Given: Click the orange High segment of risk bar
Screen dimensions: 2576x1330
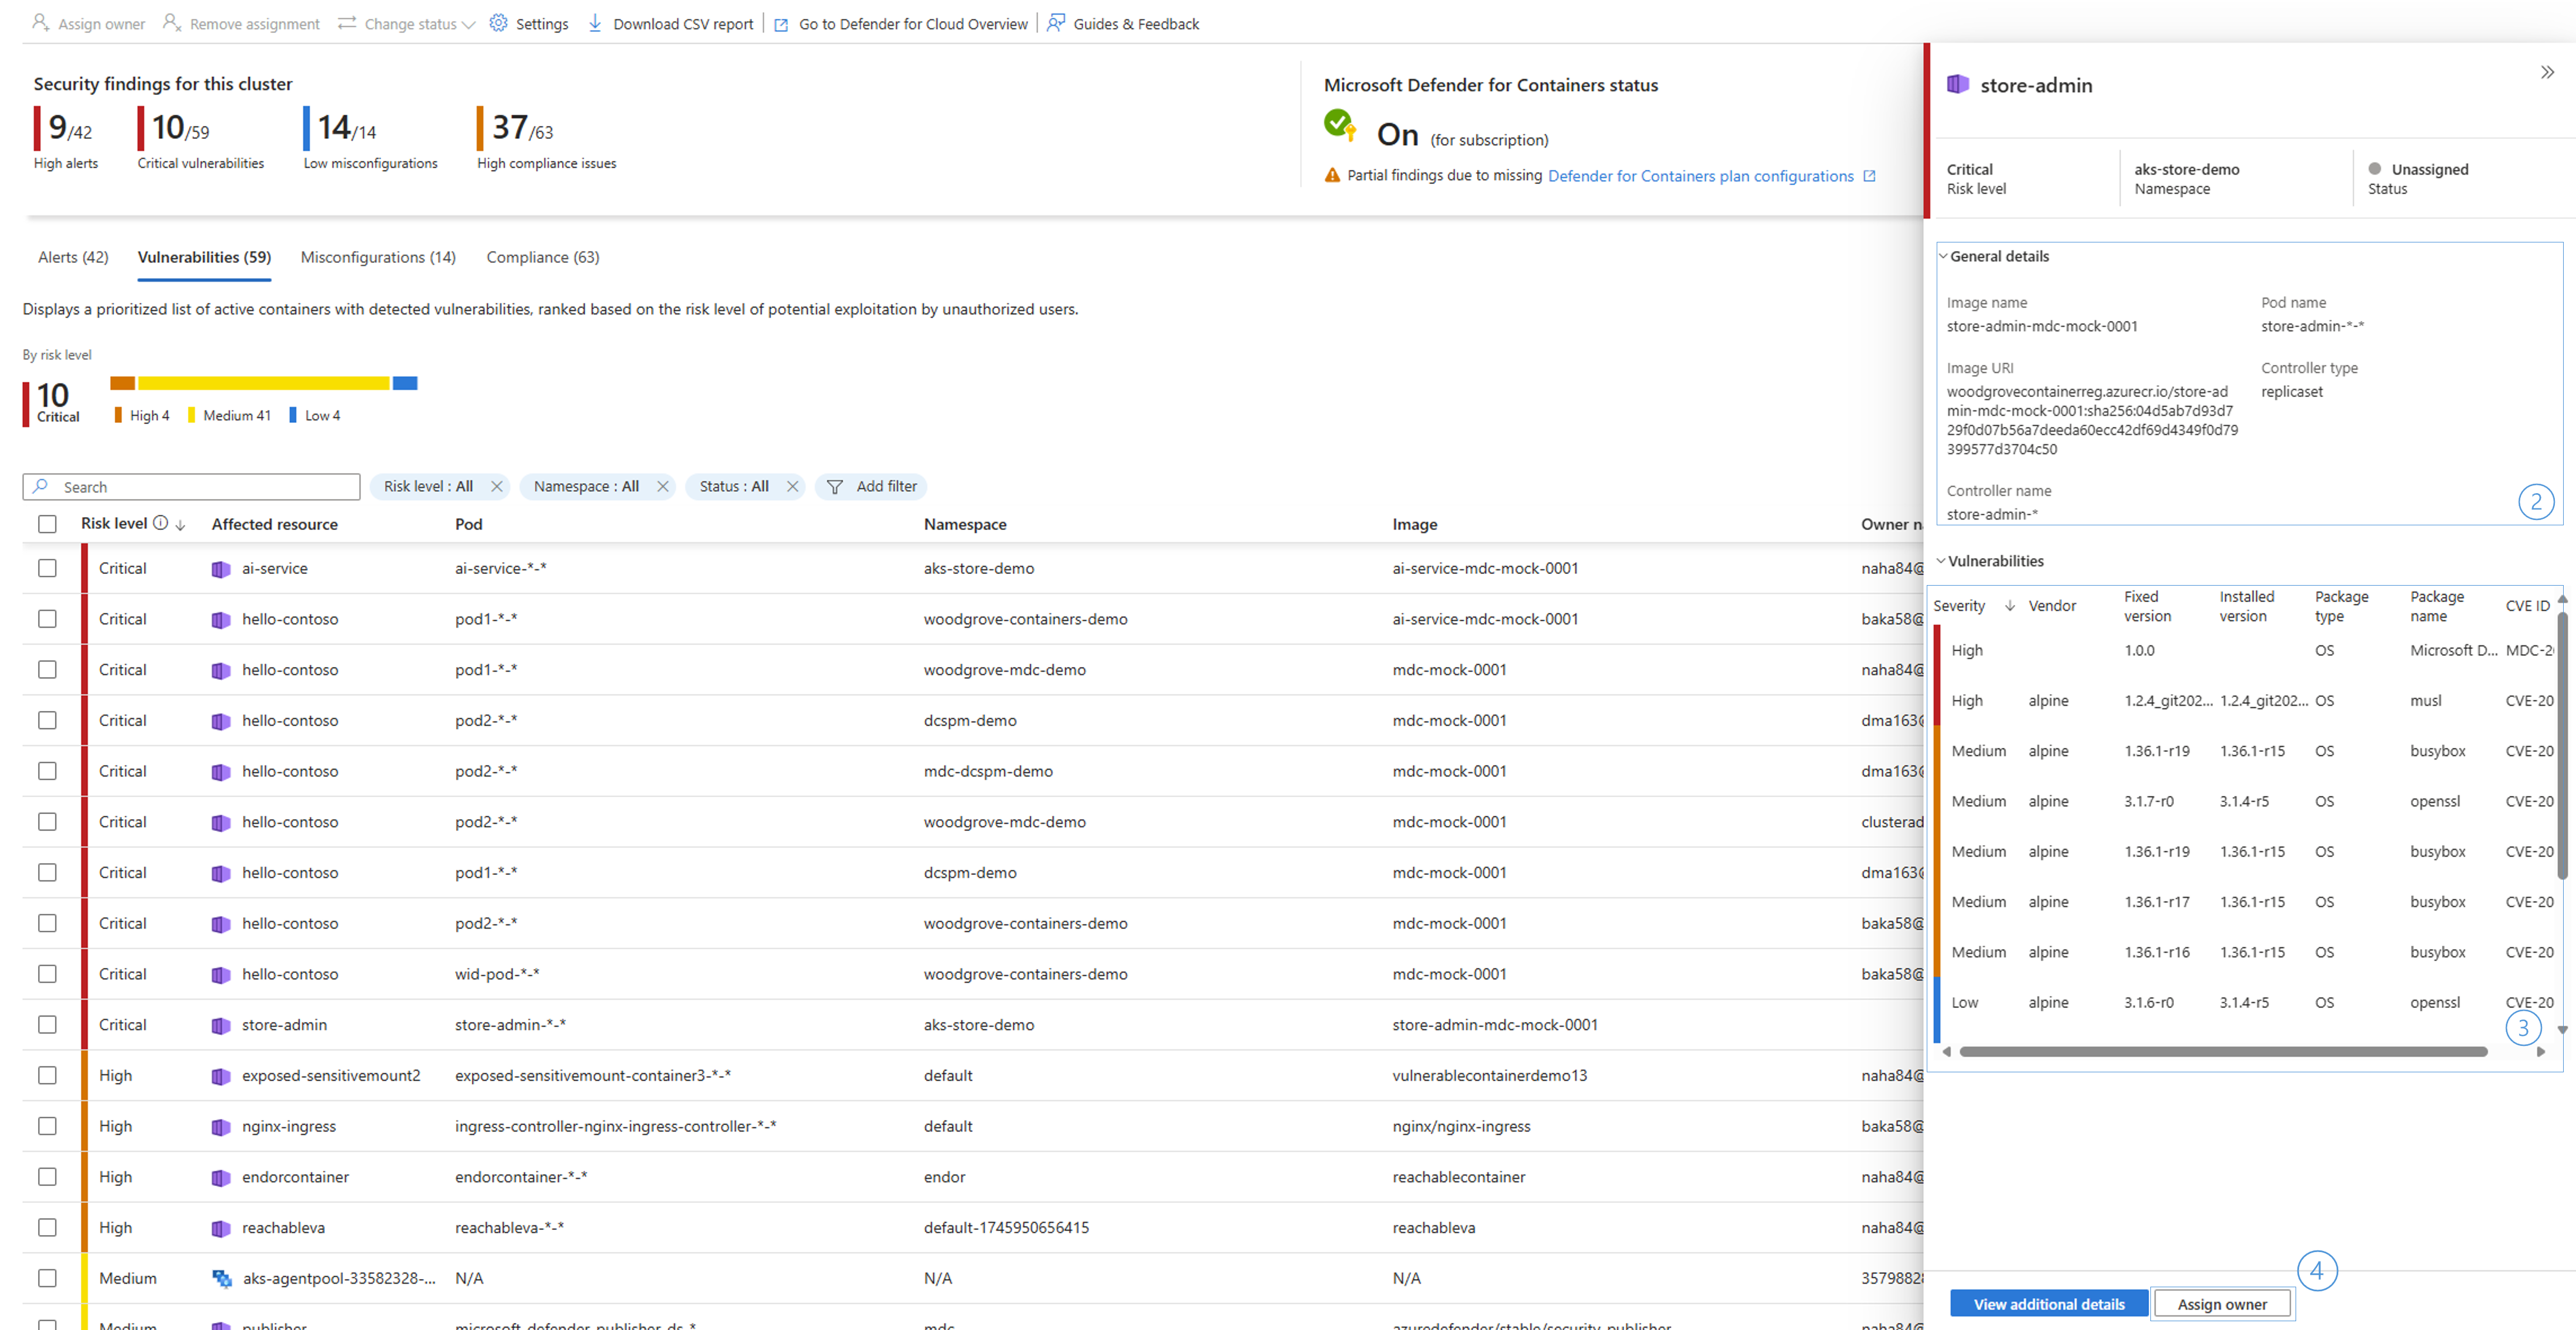Looking at the screenshot, I should 122,383.
